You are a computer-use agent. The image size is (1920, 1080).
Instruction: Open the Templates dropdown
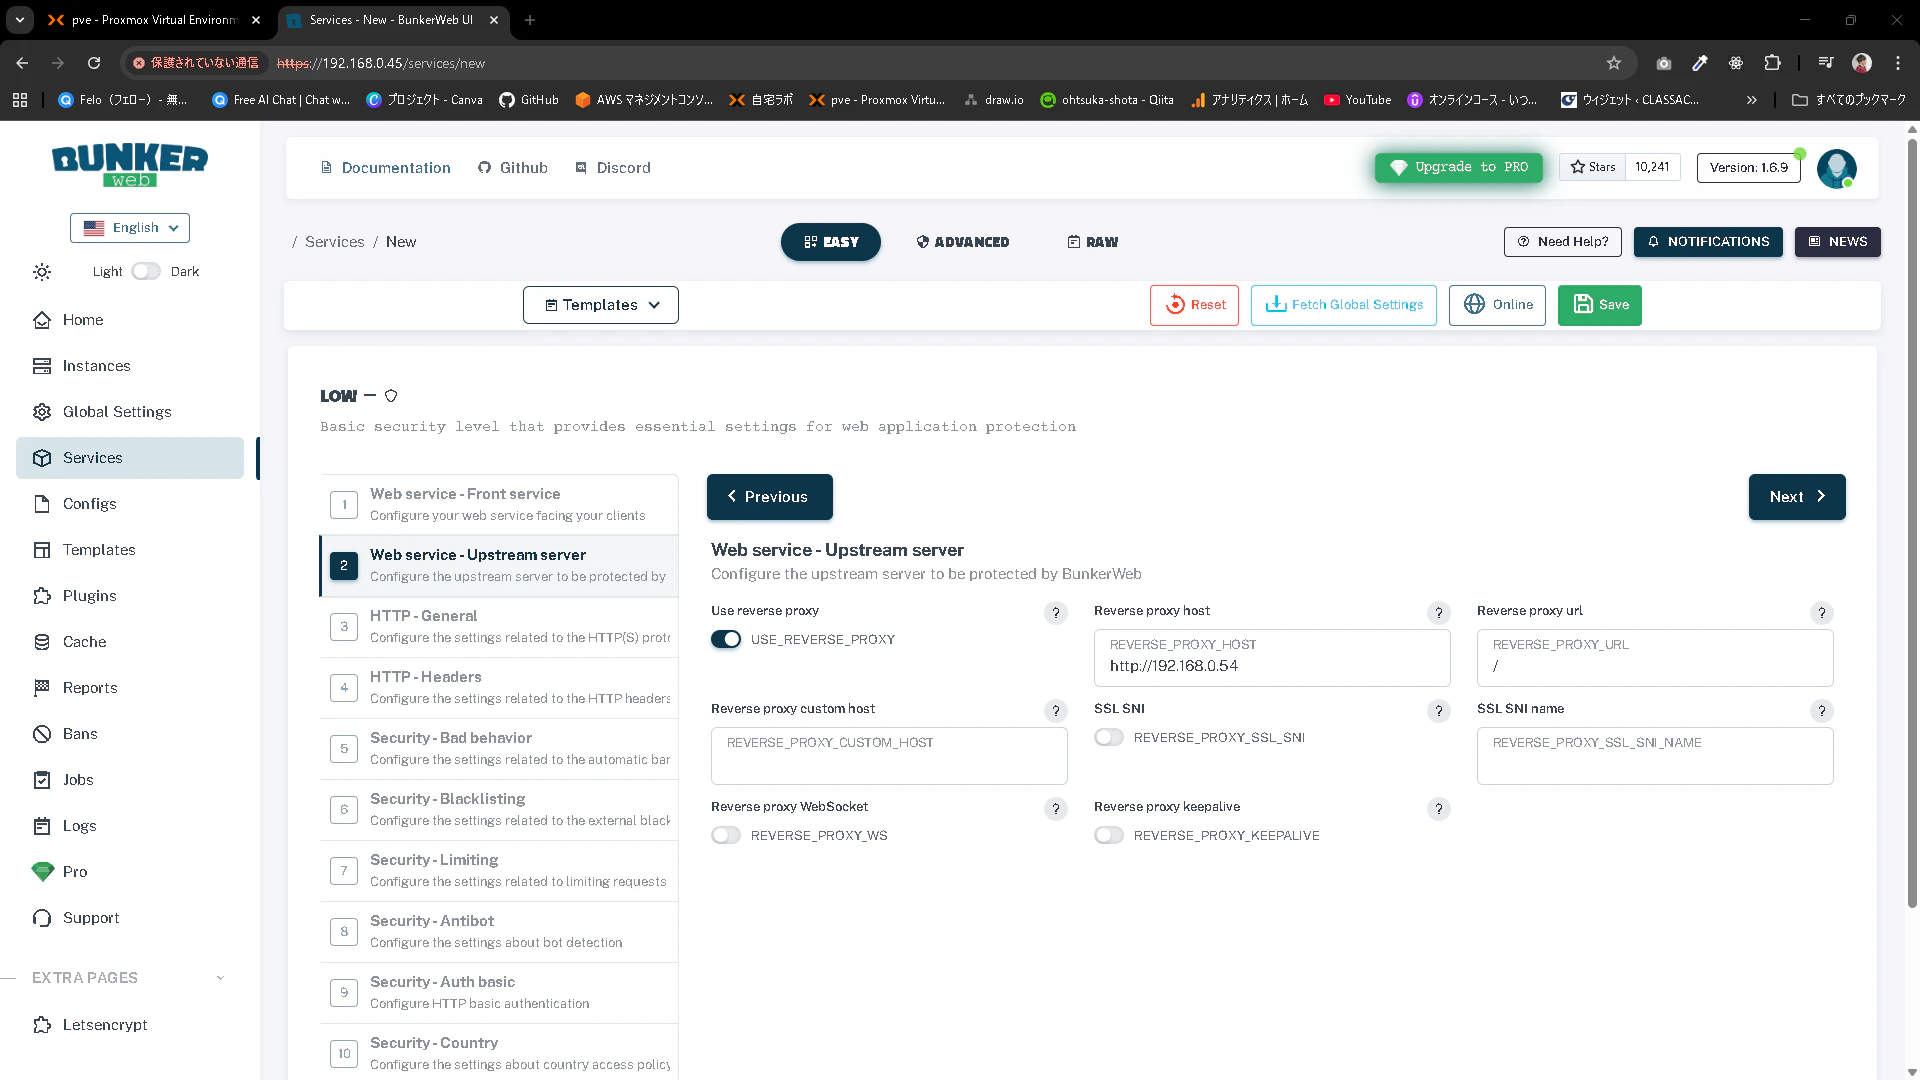[x=601, y=305]
